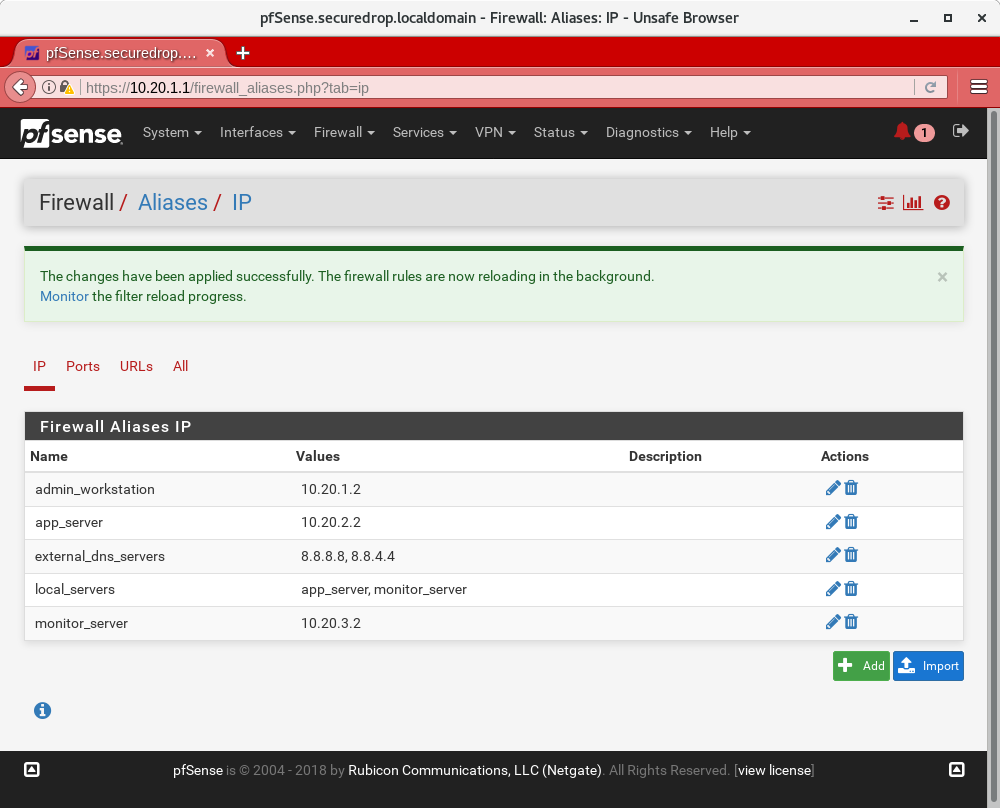Screen dimensions: 1000x808
Task: Edit the app_server alias
Action: [832, 522]
